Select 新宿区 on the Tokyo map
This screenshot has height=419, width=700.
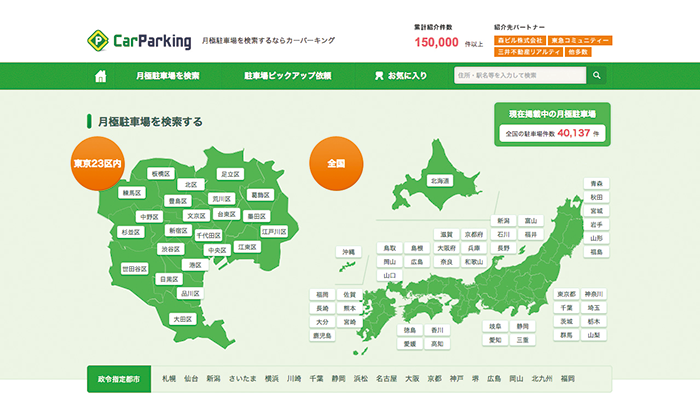[x=179, y=231]
